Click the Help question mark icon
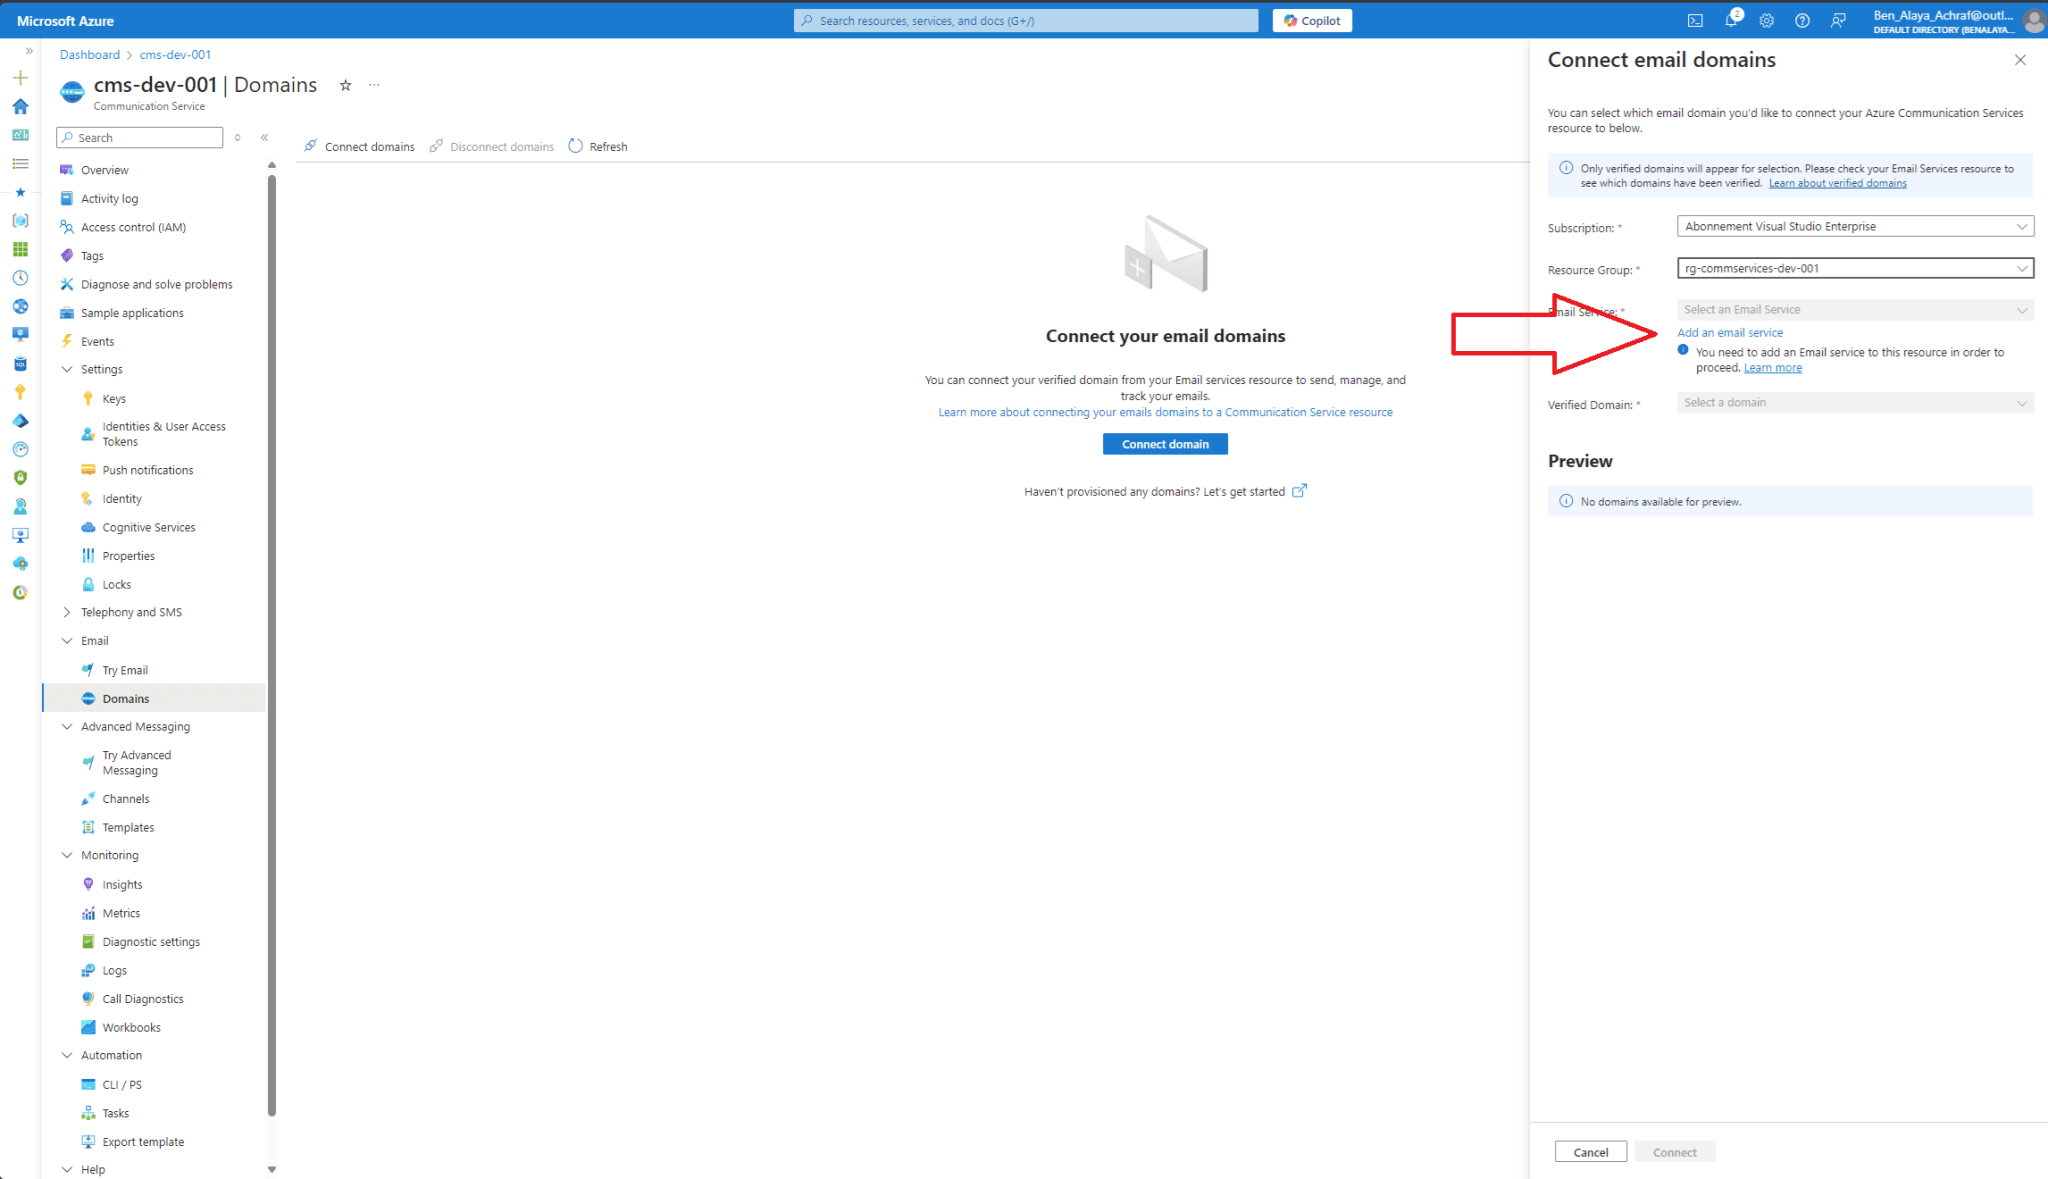Image resolution: width=2048 pixels, height=1179 pixels. click(x=1802, y=20)
